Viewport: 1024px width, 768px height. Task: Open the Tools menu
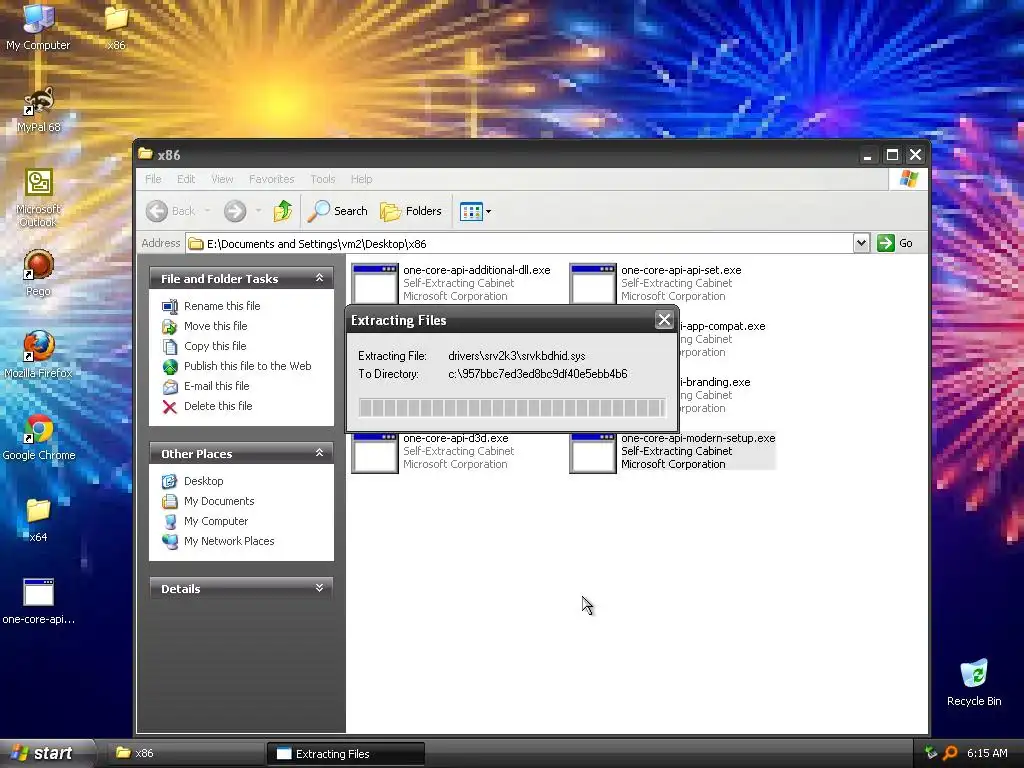pos(323,179)
